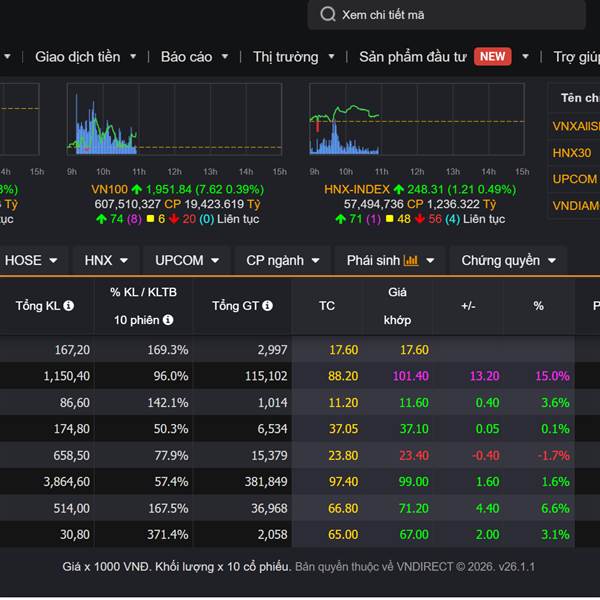Click the red NEW badge
This screenshot has height=600, width=600.
(x=492, y=57)
